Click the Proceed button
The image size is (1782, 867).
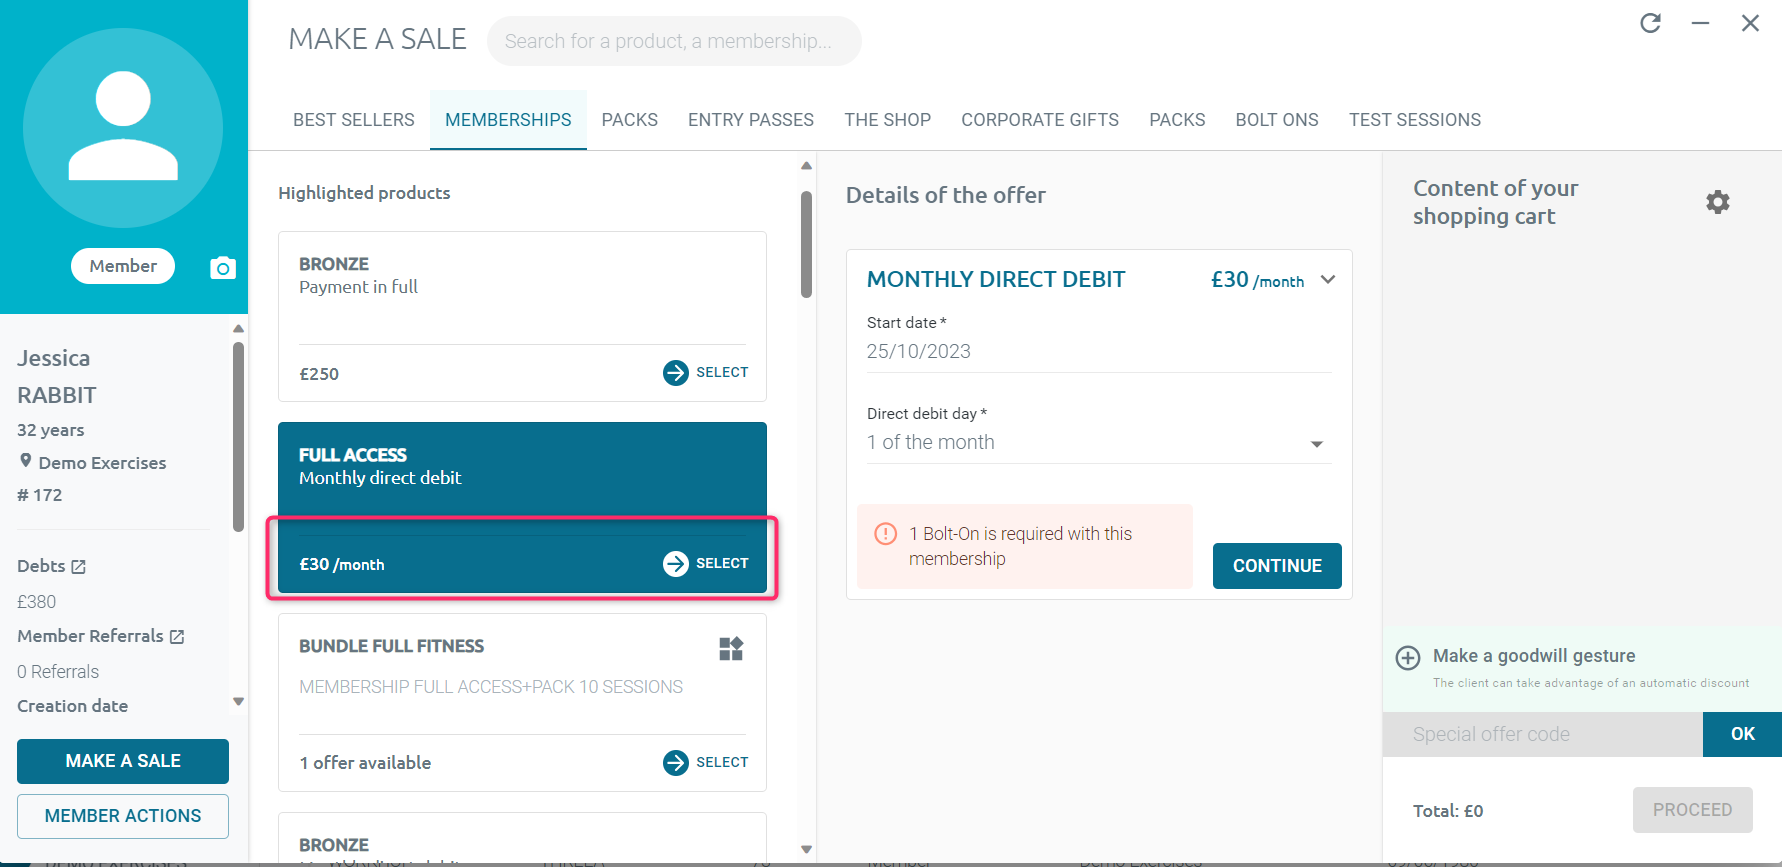click(x=1692, y=810)
